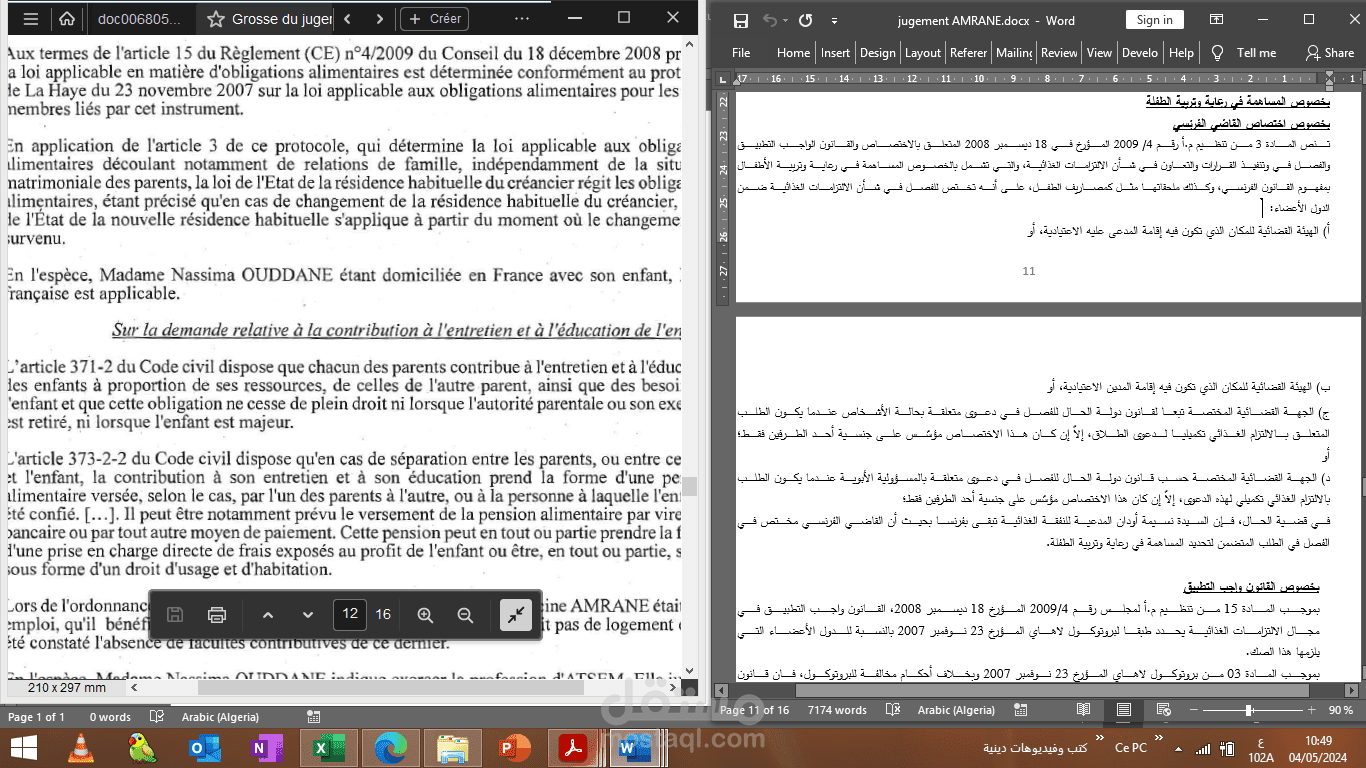Switch to Web Layout view
1366x768 pixels.
(x=1165, y=710)
